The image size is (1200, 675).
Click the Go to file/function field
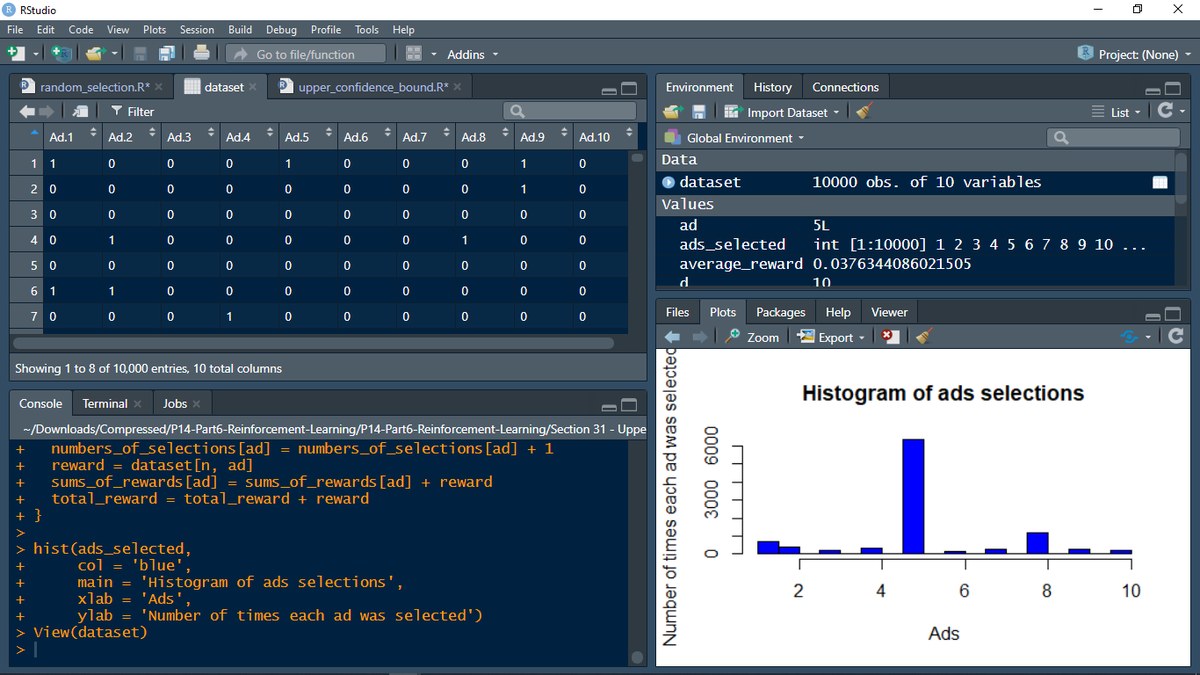[305, 54]
